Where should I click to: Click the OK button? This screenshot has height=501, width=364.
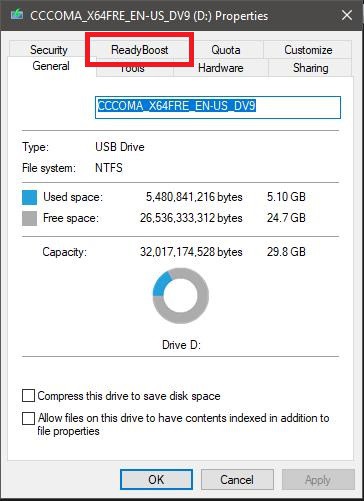tap(156, 480)
